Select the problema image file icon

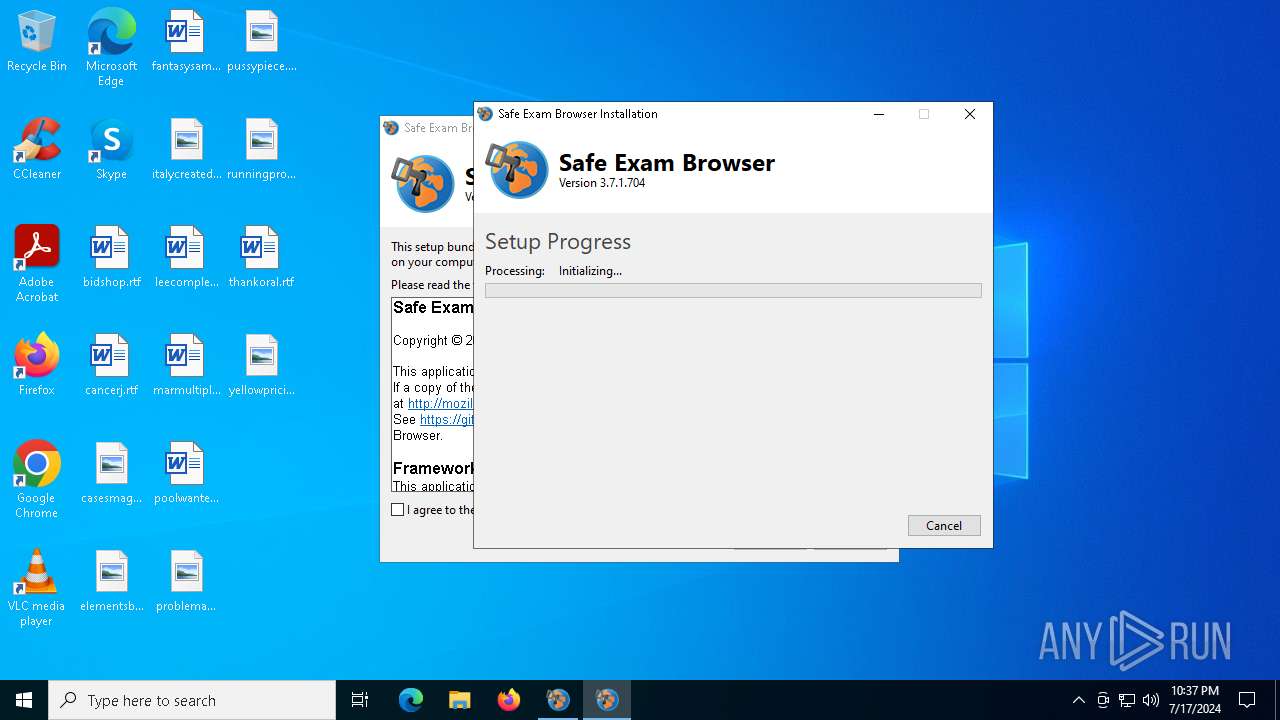click(x=186, y=582)
